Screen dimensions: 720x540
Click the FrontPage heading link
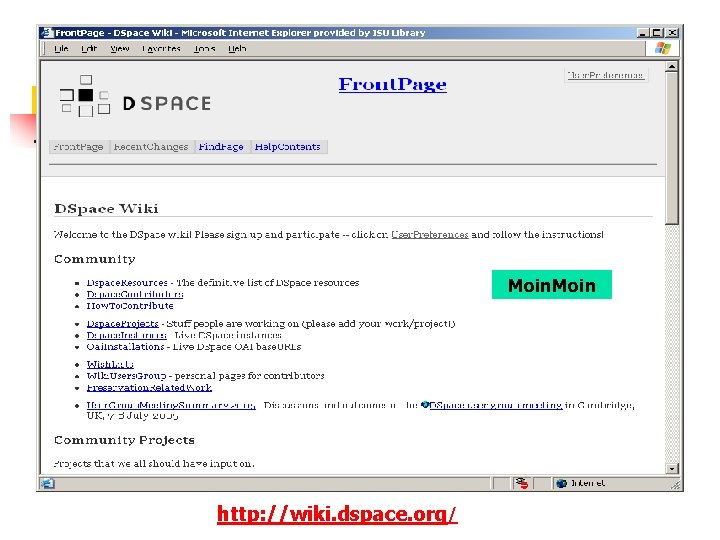(x=393, y=84)
